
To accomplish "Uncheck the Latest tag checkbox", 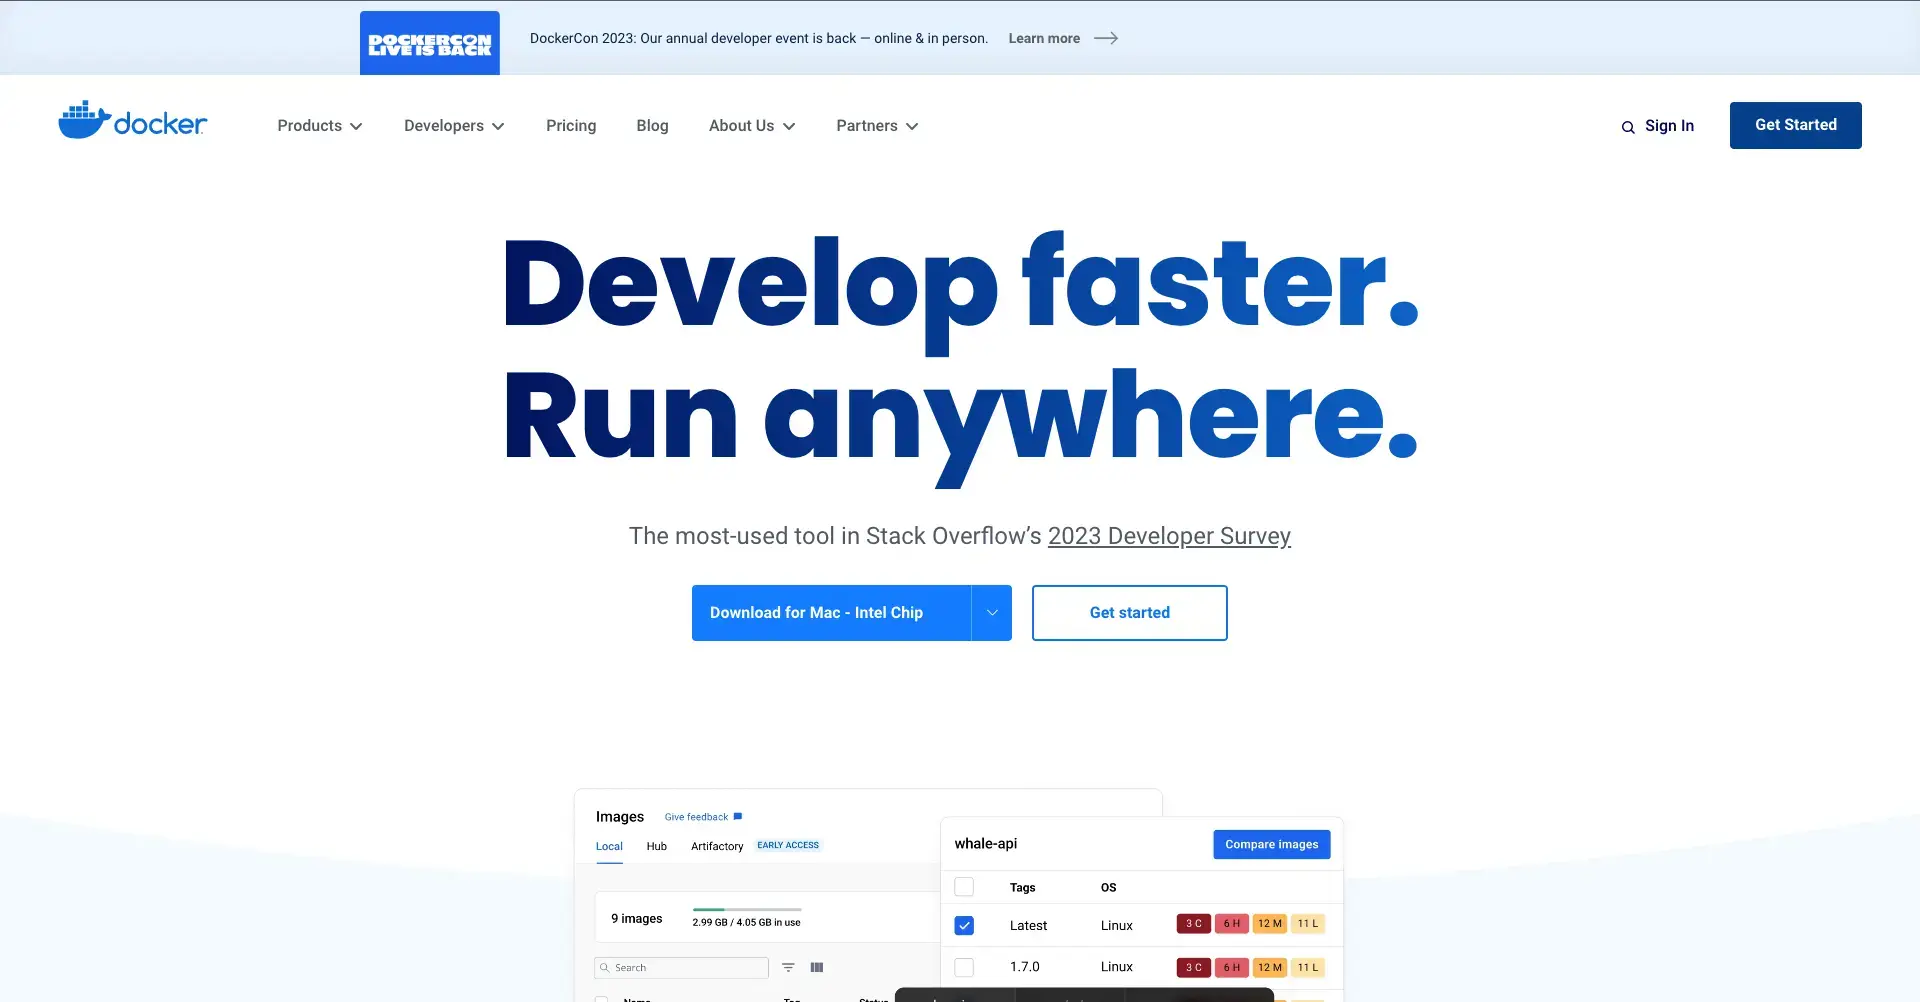I will coord(964,926).
